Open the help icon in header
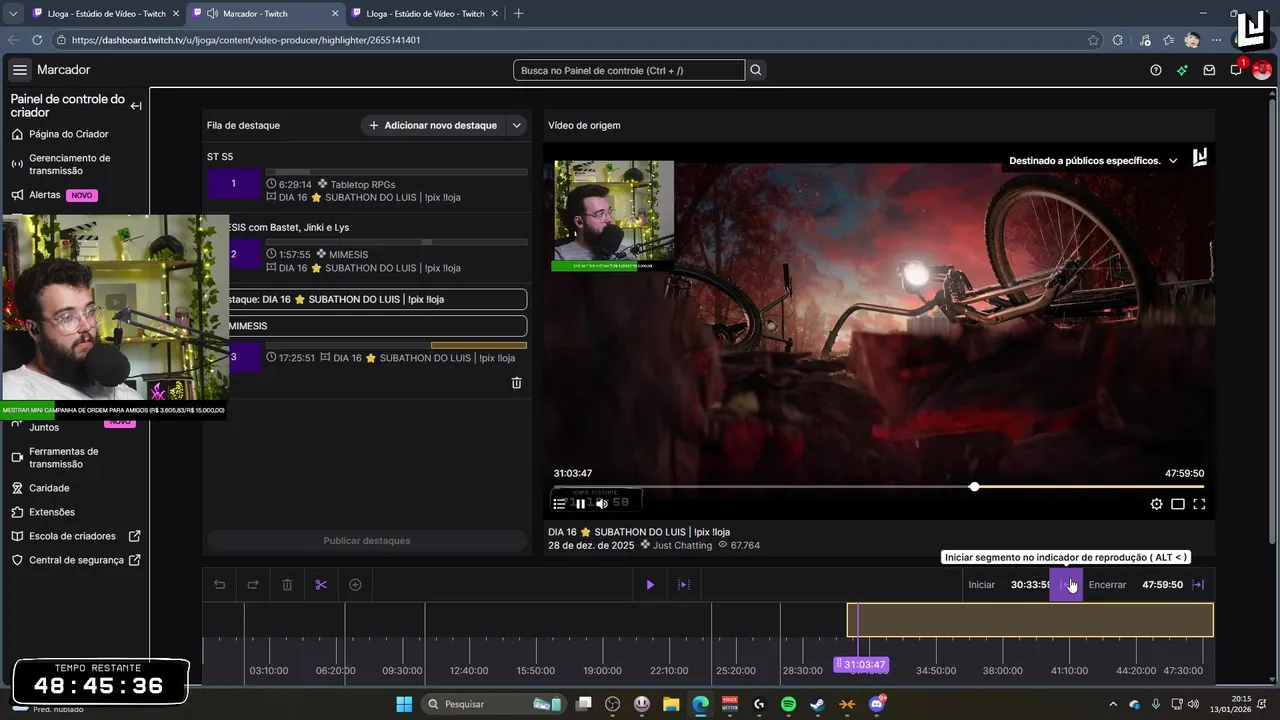Image resolution: width=1280 pixels, height=720 pixels. pos(1156,70)
